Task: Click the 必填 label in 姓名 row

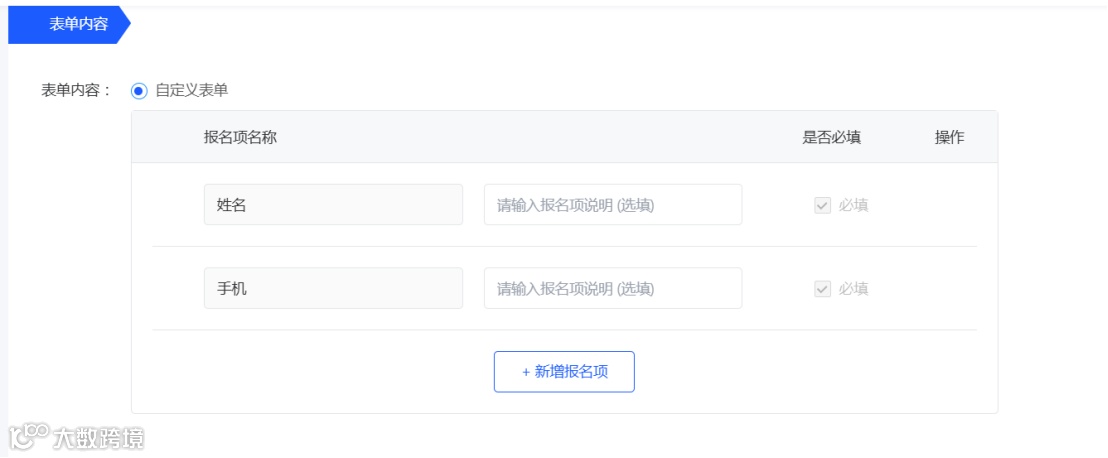Action: click(853, 205)
